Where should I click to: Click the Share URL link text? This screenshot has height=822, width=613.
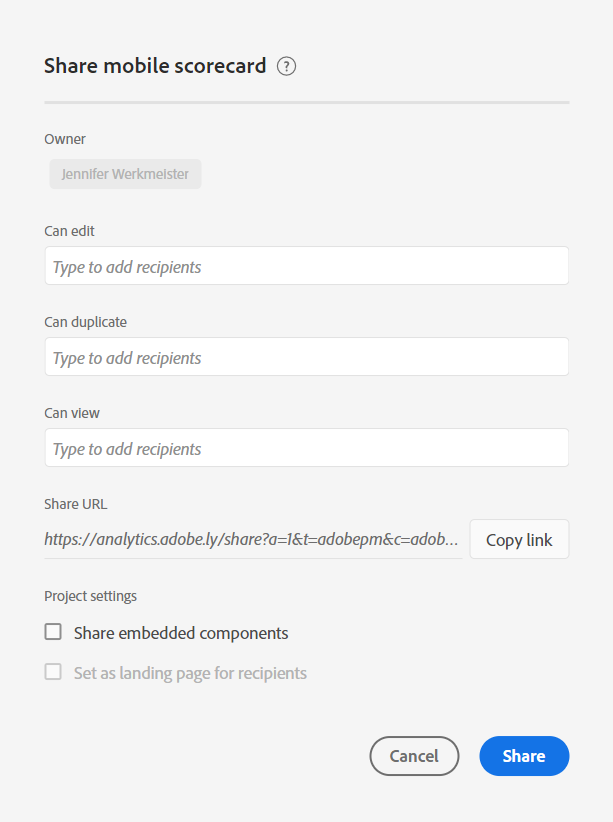[252, 540]
